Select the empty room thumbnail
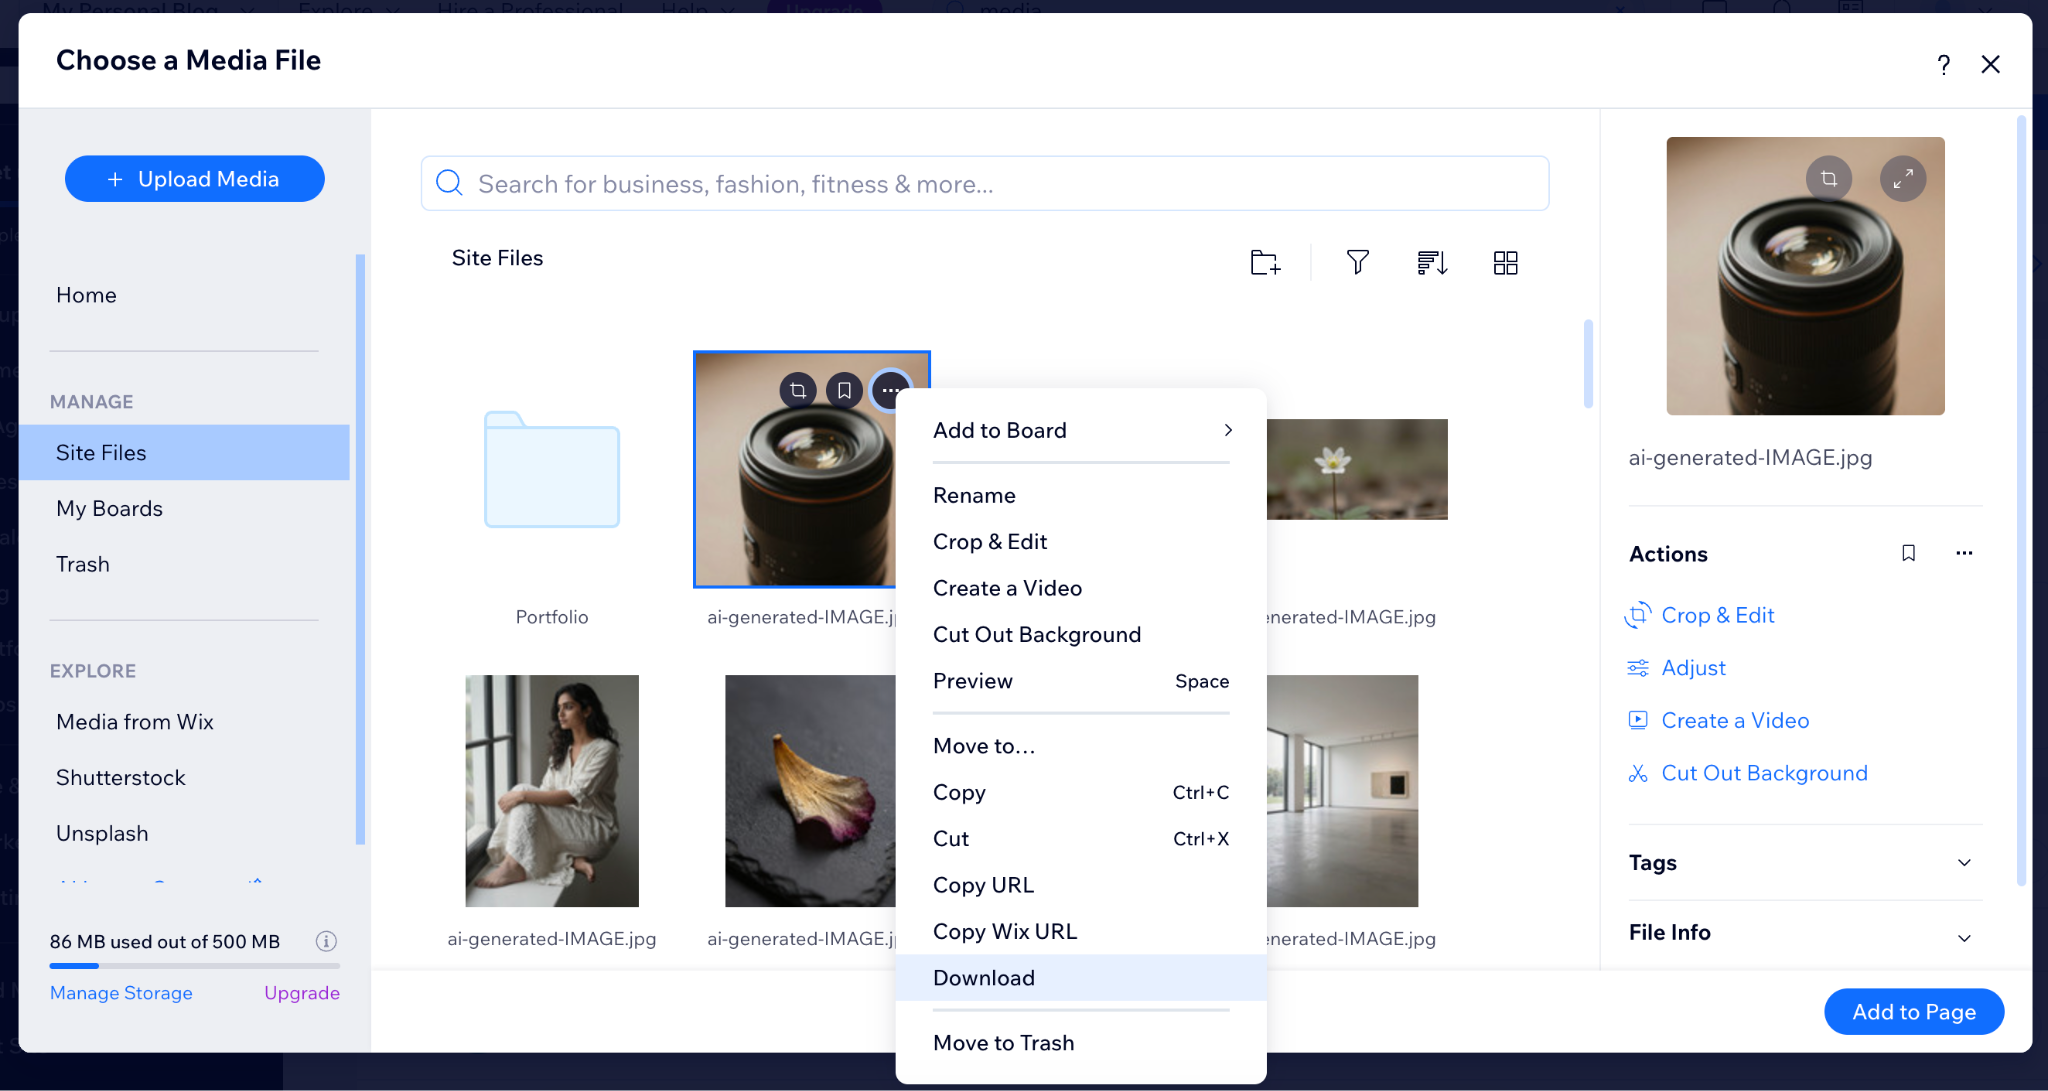 (1342, 791)
